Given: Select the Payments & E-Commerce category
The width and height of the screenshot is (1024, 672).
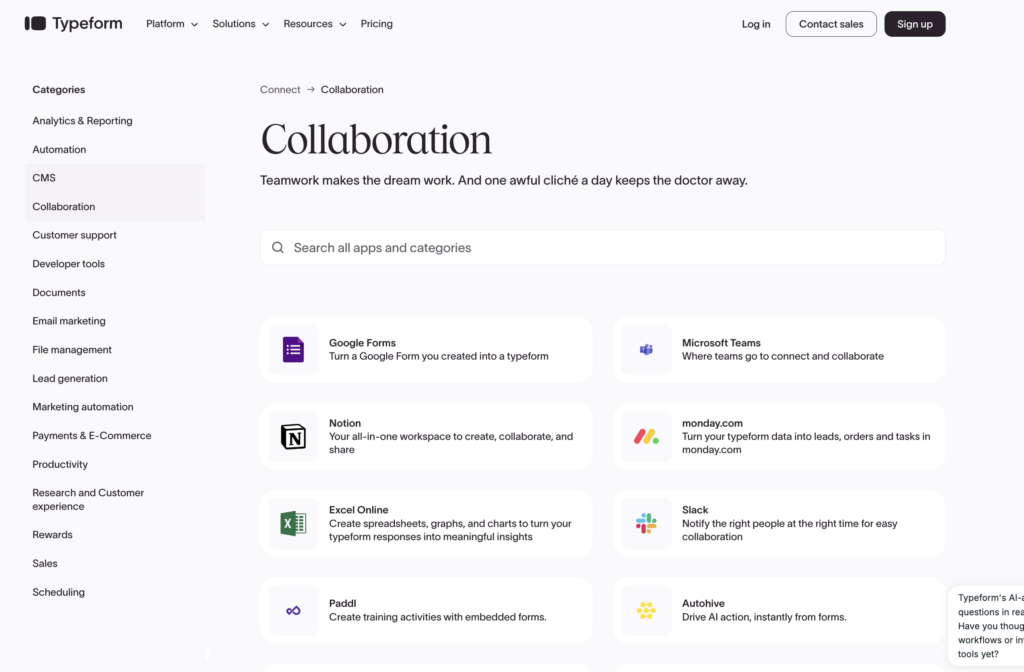Looking at the screenshot, I should (x=91, y=436).
